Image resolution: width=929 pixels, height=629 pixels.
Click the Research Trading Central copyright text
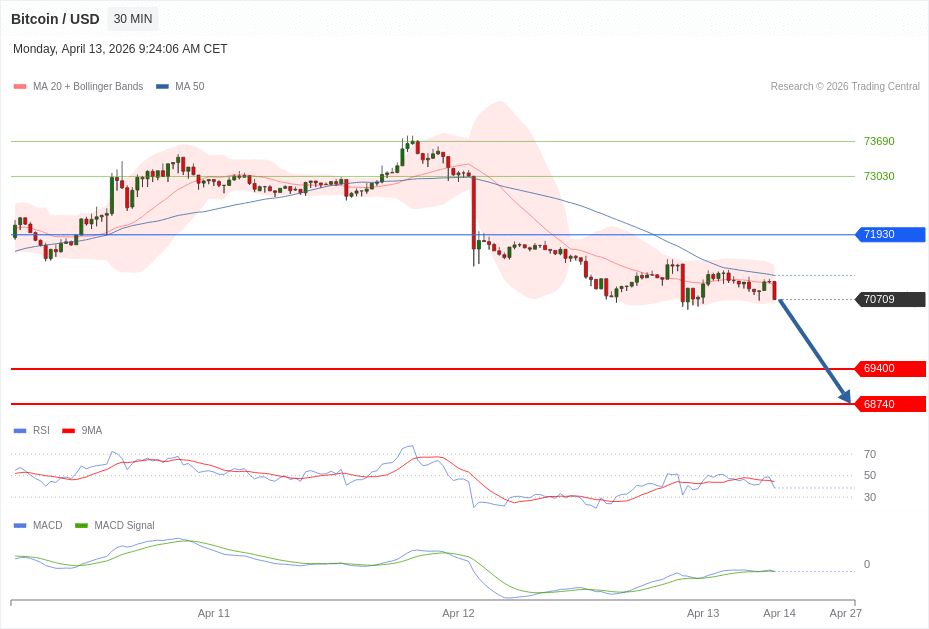[845, 87]
